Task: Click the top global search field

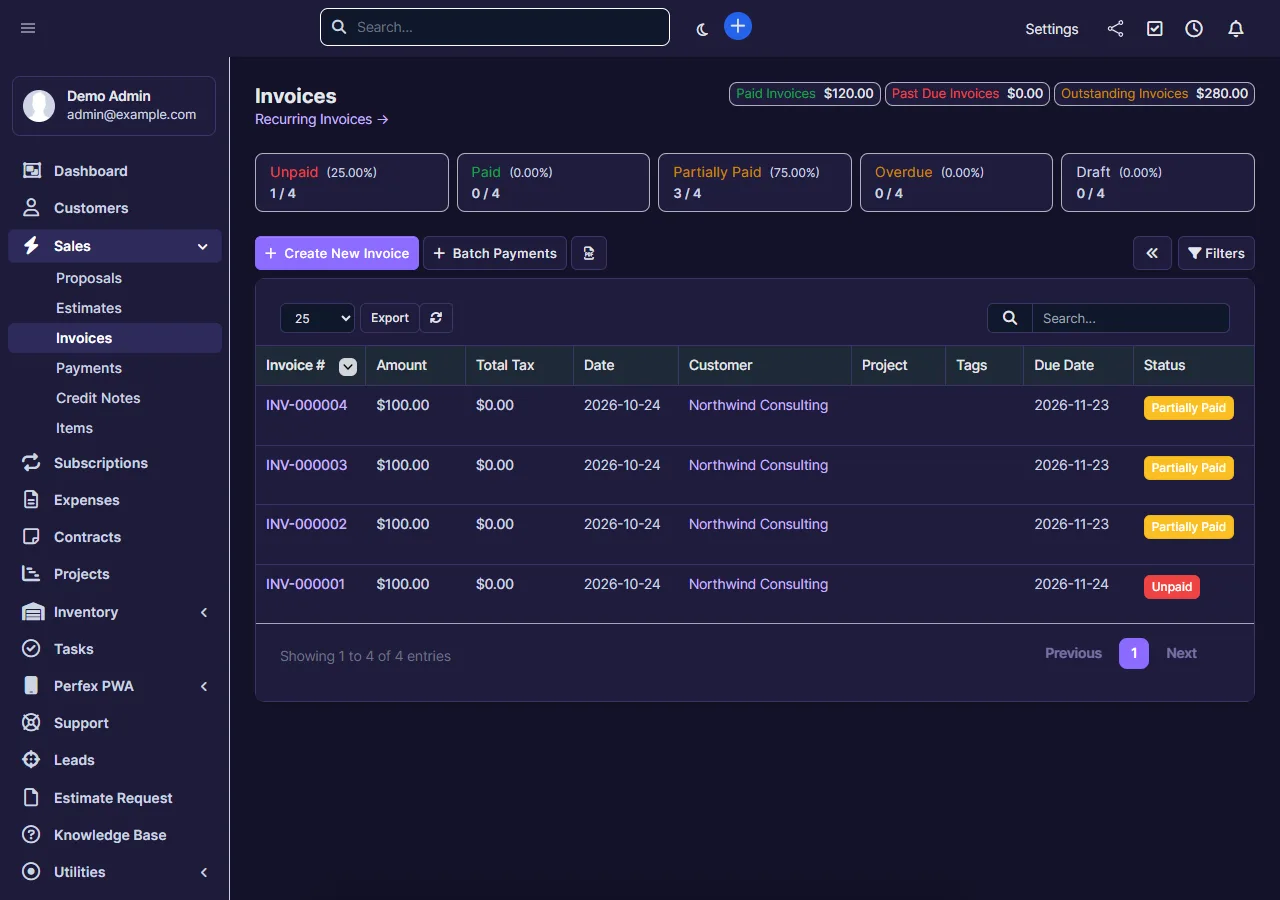Action: (495, 27)
